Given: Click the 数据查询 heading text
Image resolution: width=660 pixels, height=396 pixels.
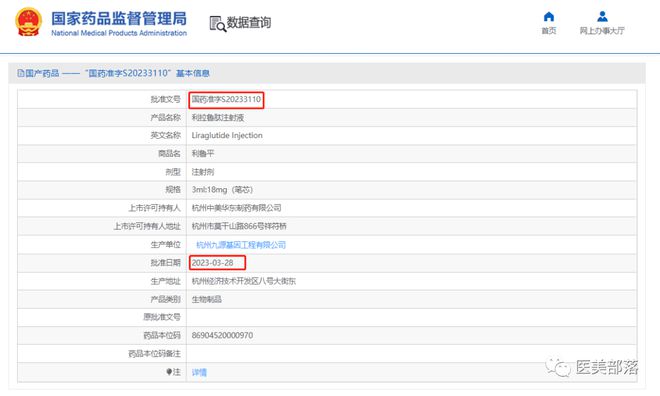Looking at the screenshot, I should point(249,23).
